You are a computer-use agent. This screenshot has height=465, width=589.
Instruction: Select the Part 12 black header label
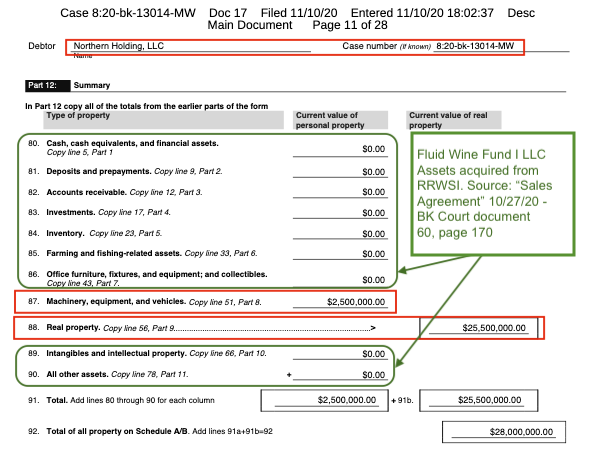47,86
